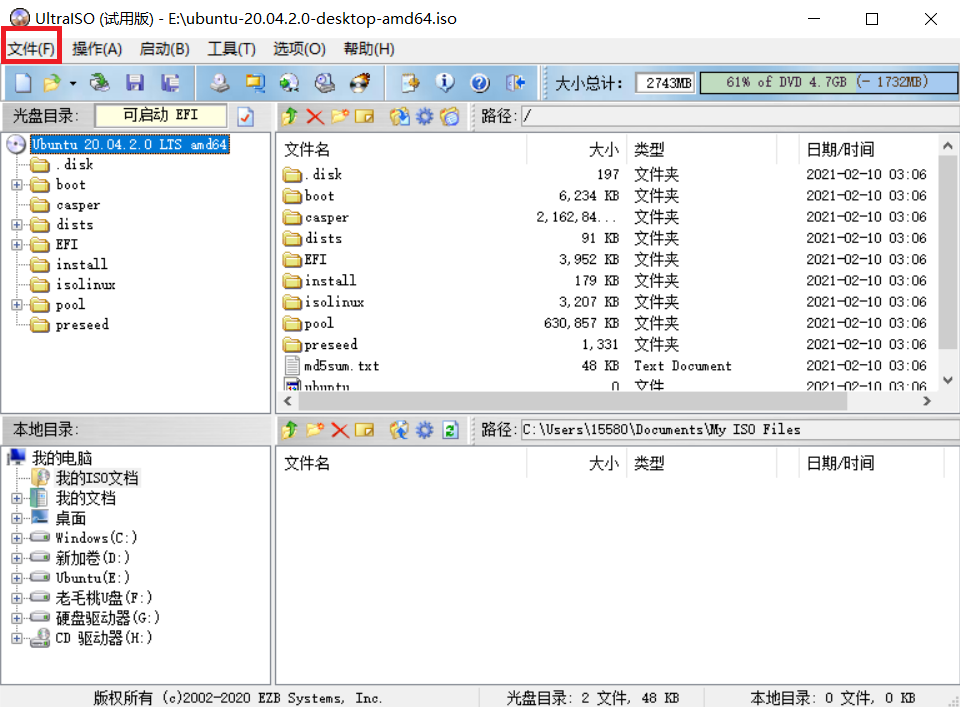Click the disc properties check icon beside 可启动 EFI

pyautogui.click(x=246, y=116)
